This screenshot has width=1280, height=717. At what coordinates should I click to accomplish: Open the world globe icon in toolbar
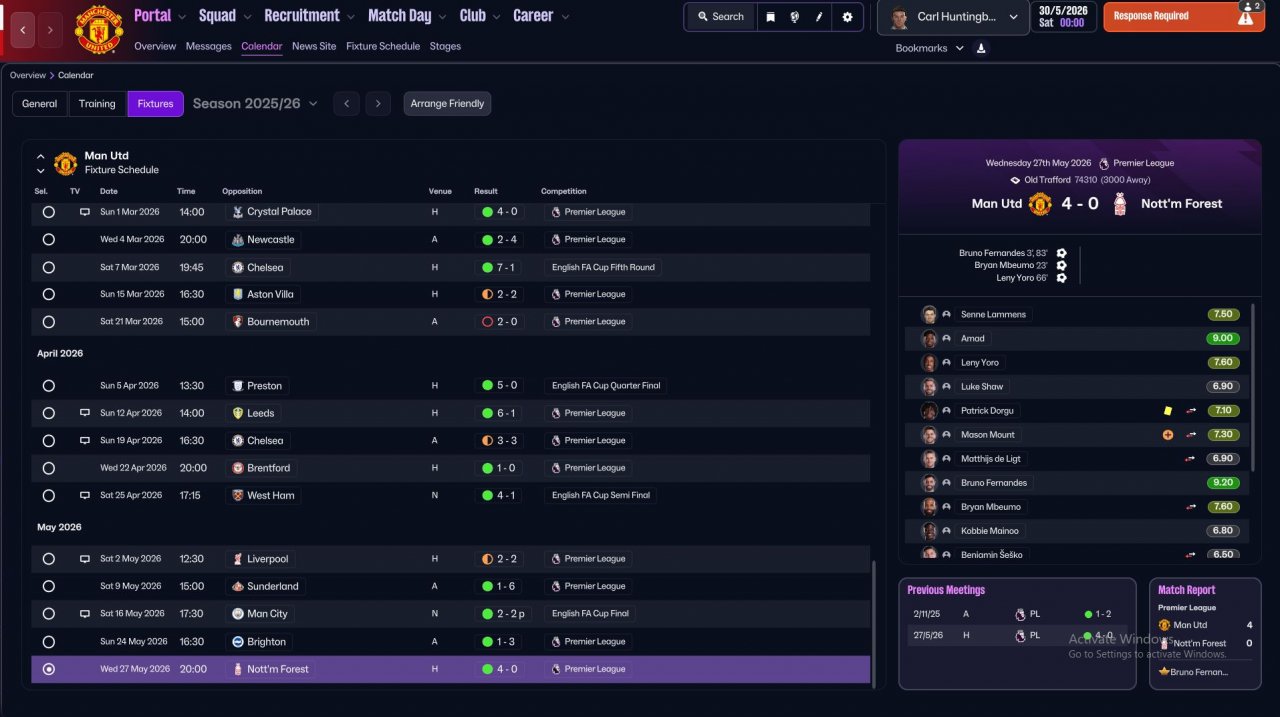[x=795, y=17]
